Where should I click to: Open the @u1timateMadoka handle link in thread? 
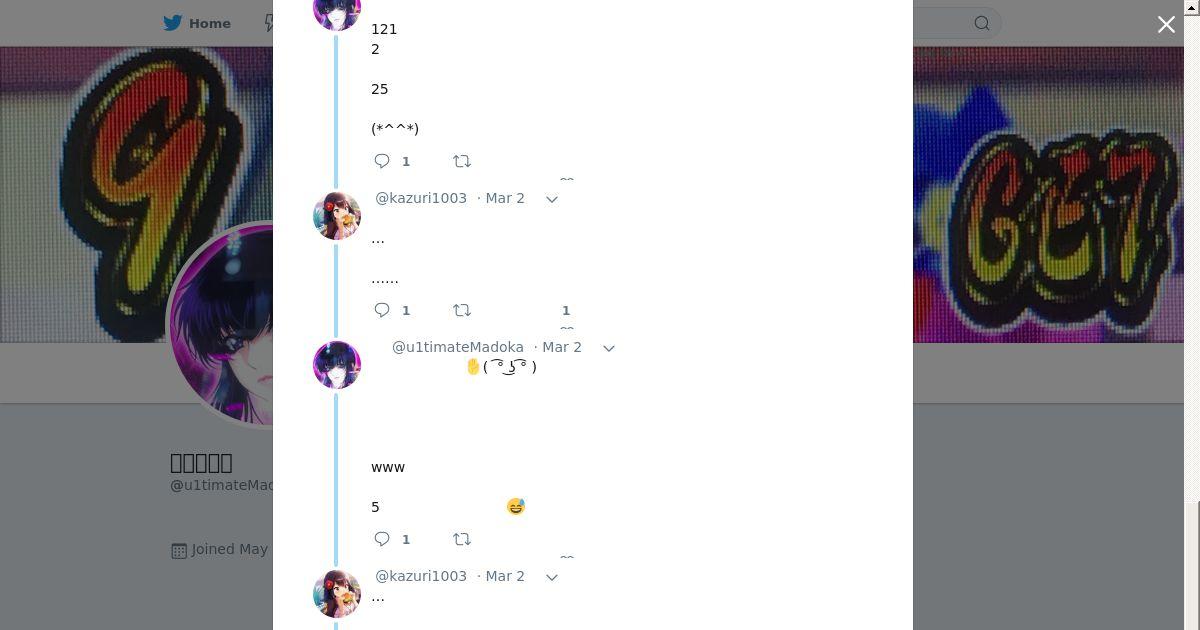coord(458,347)
